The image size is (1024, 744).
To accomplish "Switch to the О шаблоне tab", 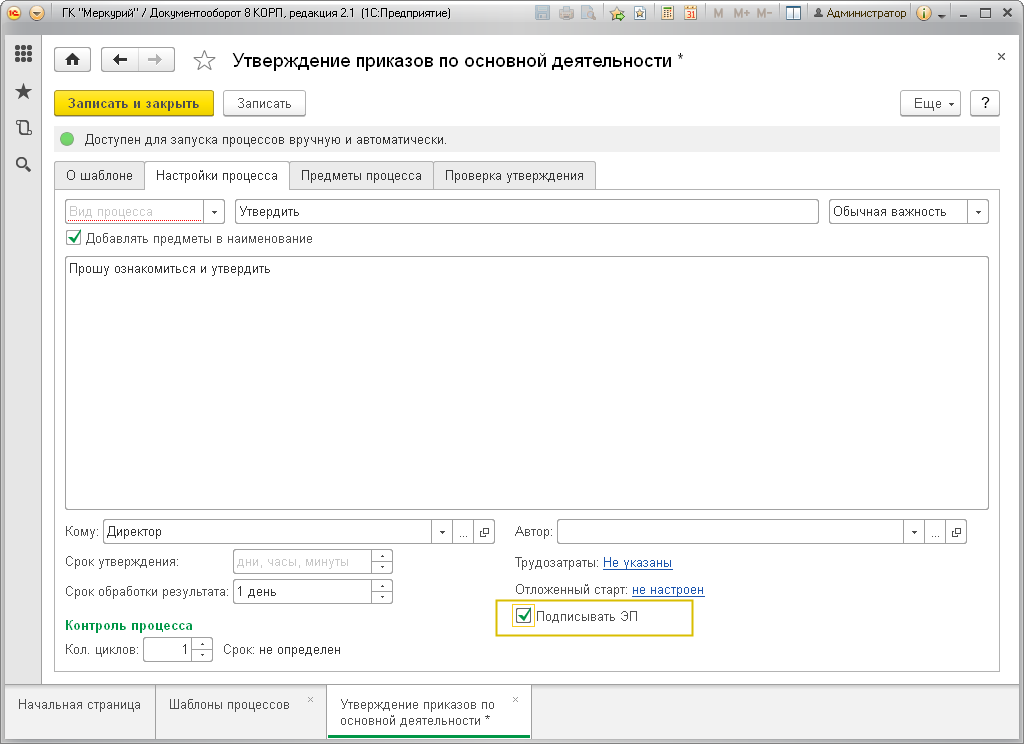I will click(99, 176).
